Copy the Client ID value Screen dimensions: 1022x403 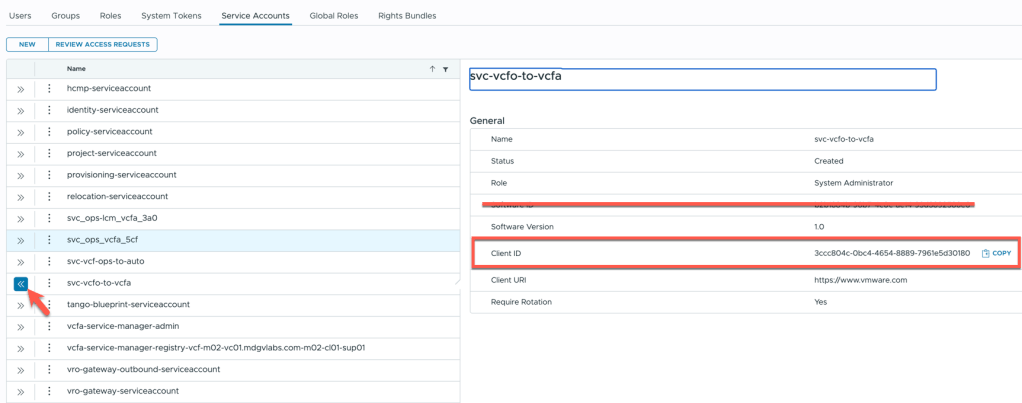point(996,254)
